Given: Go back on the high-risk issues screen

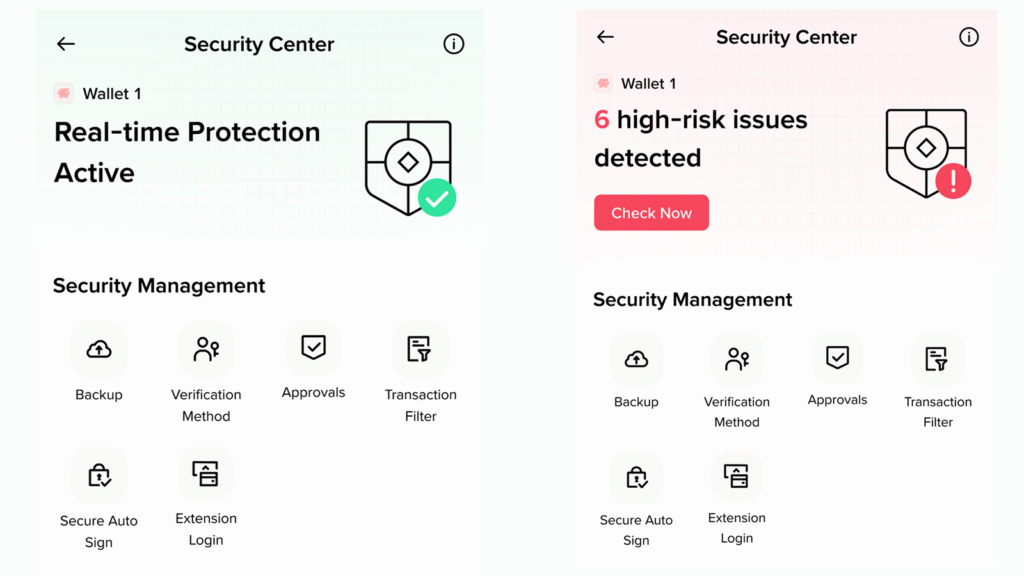Looking at the screenshot, I should [605, 37].
